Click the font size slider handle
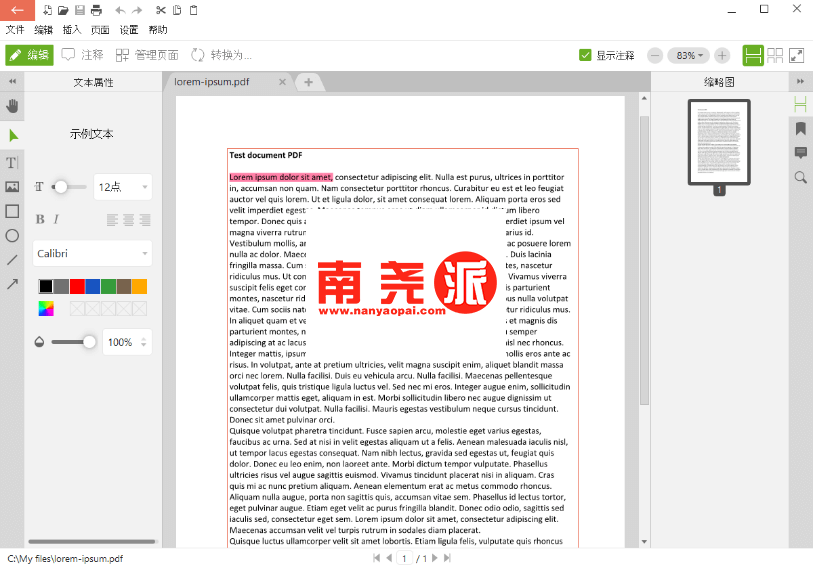The height and width of the screenshot is (568, 813). point(61,187)
